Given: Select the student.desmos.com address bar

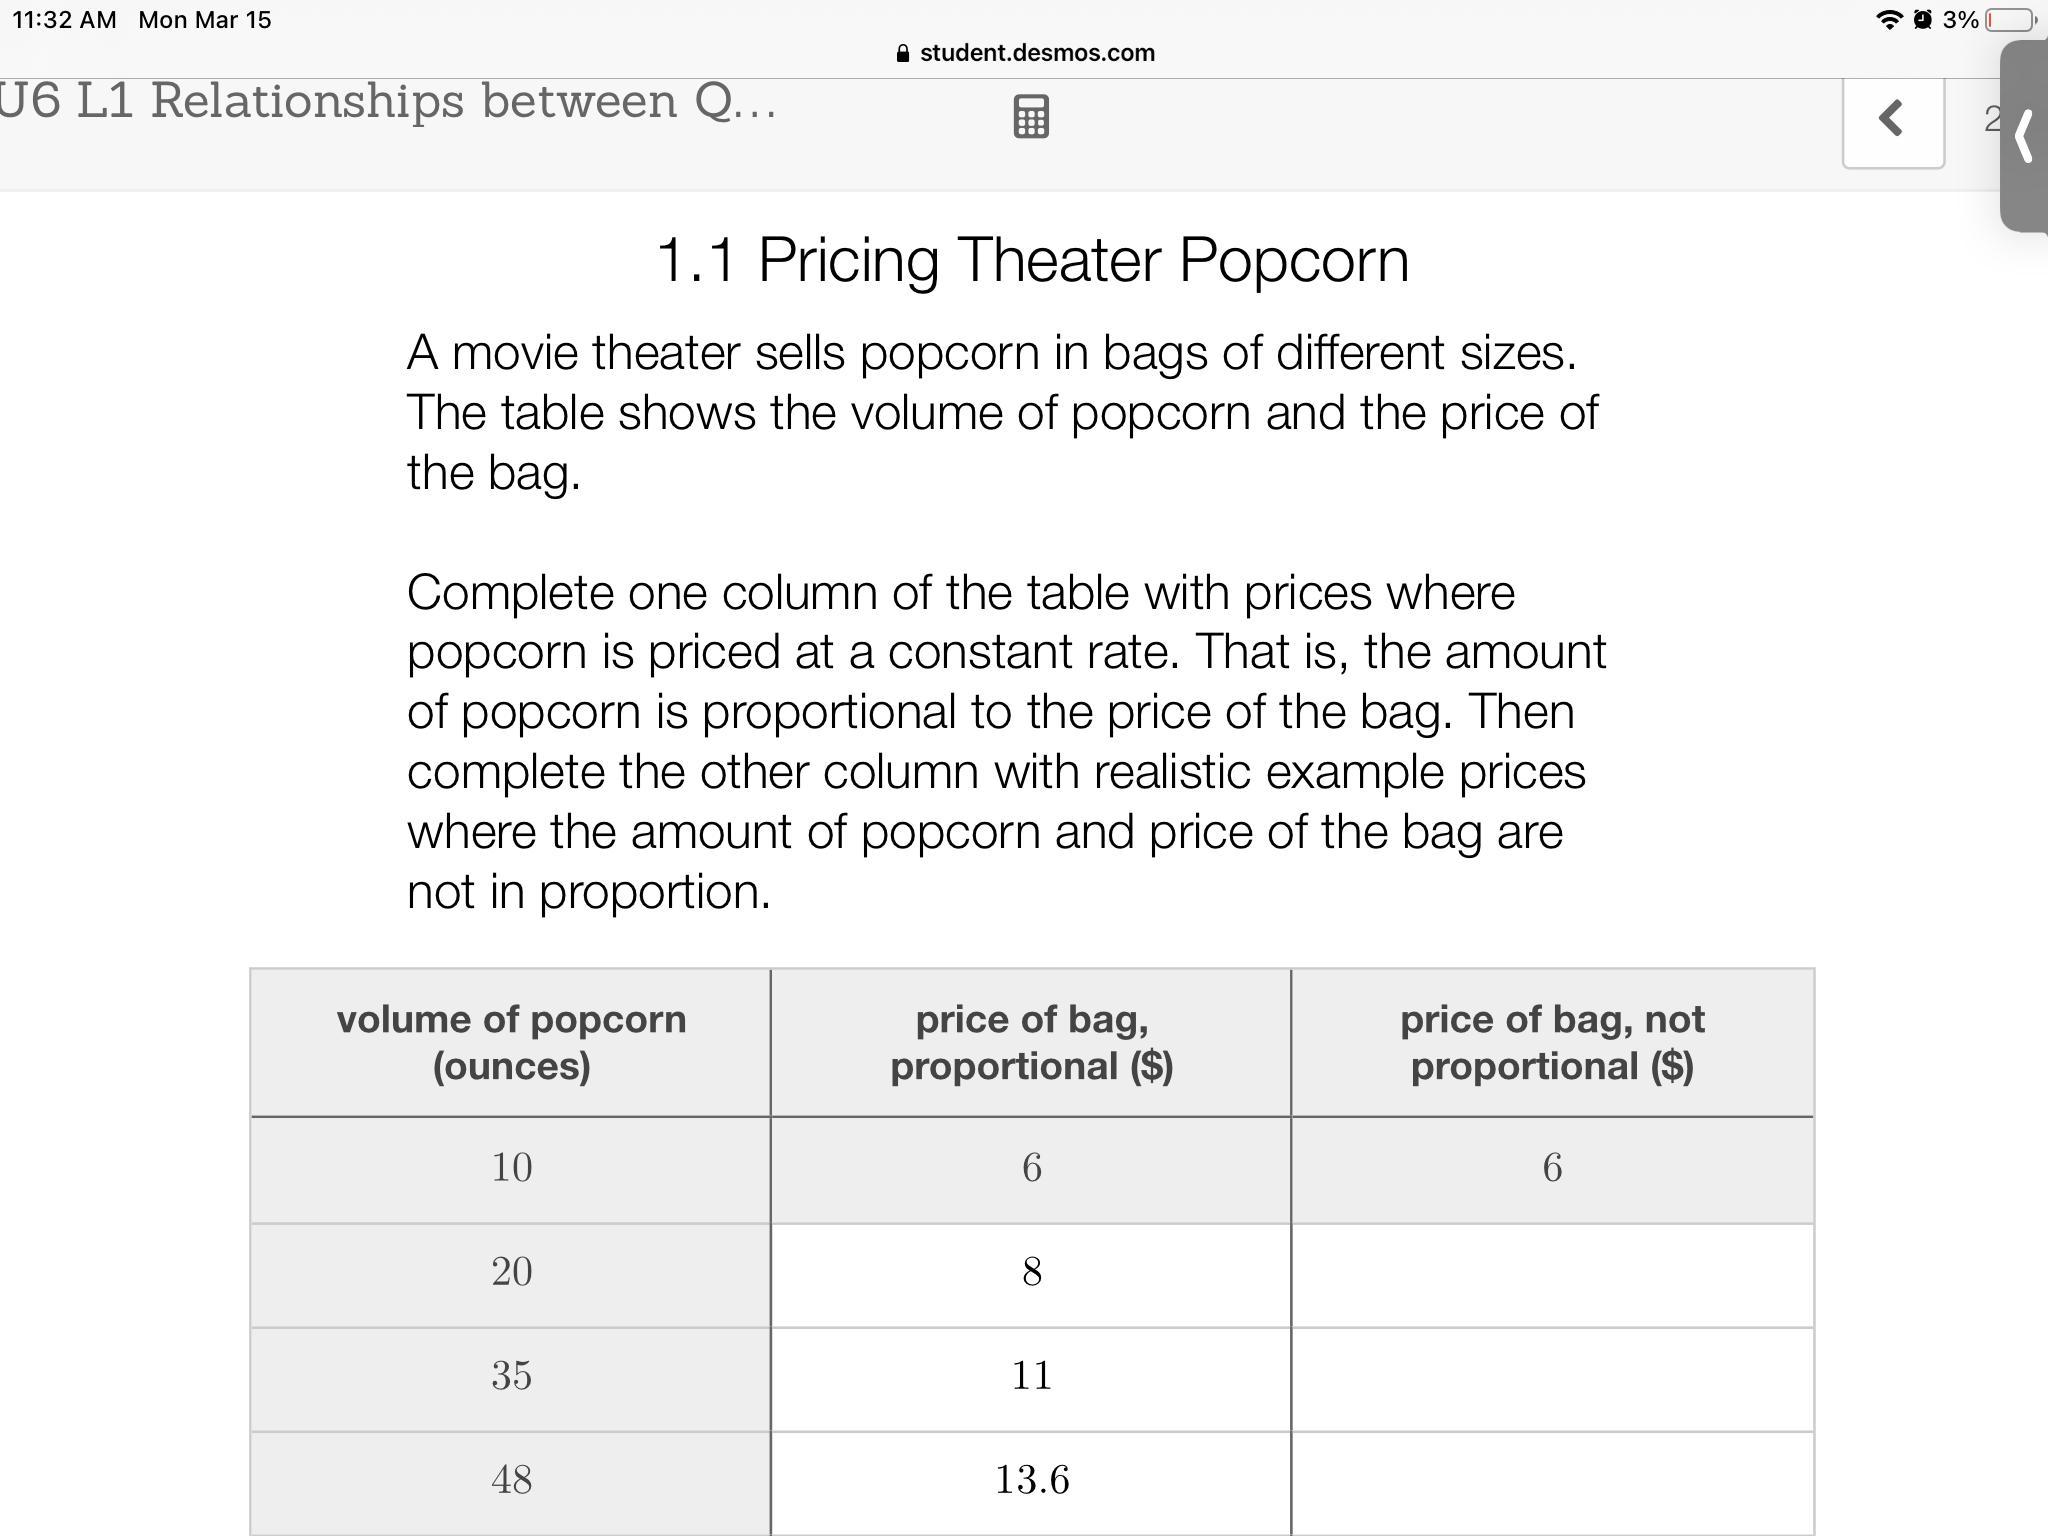Looking at the screenshot, I should [1036, 53].
